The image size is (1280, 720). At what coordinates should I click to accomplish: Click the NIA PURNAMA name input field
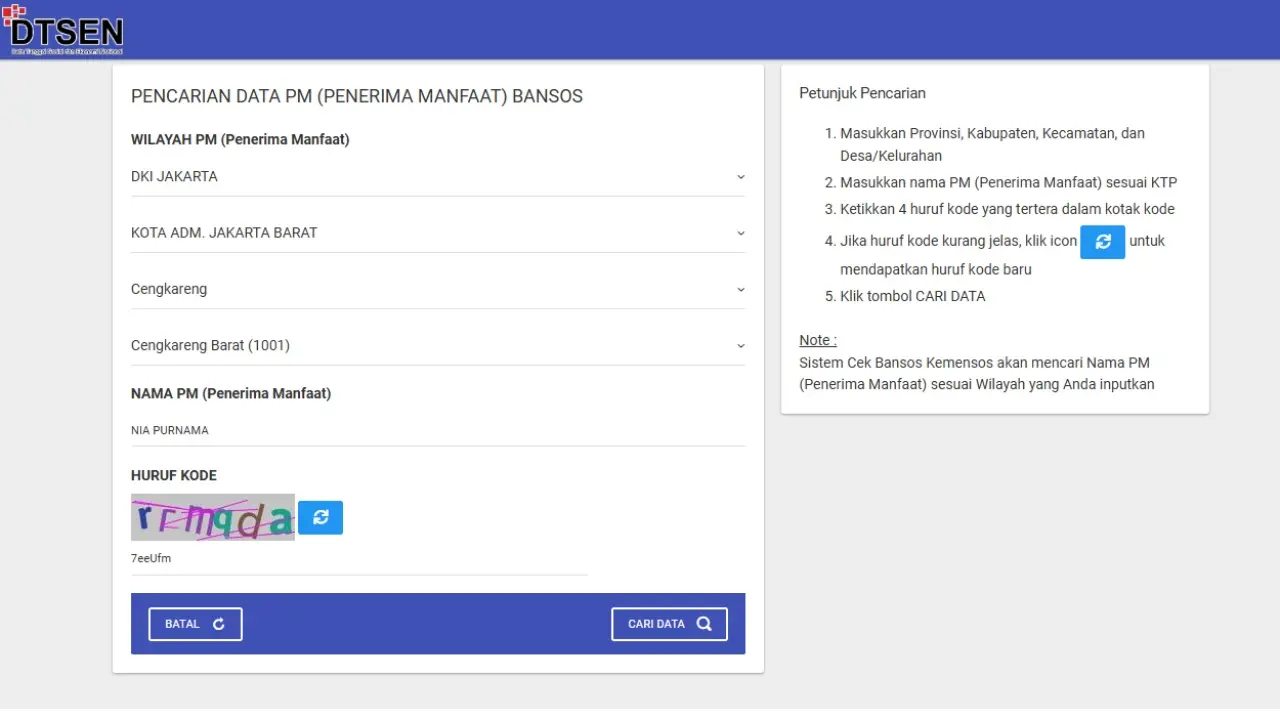[438, 431]
